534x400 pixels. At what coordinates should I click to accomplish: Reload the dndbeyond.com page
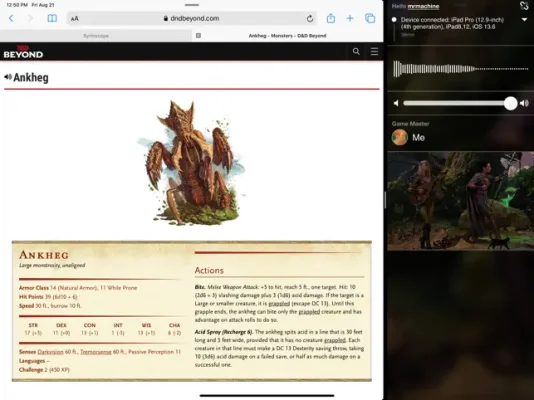point(310,19)
